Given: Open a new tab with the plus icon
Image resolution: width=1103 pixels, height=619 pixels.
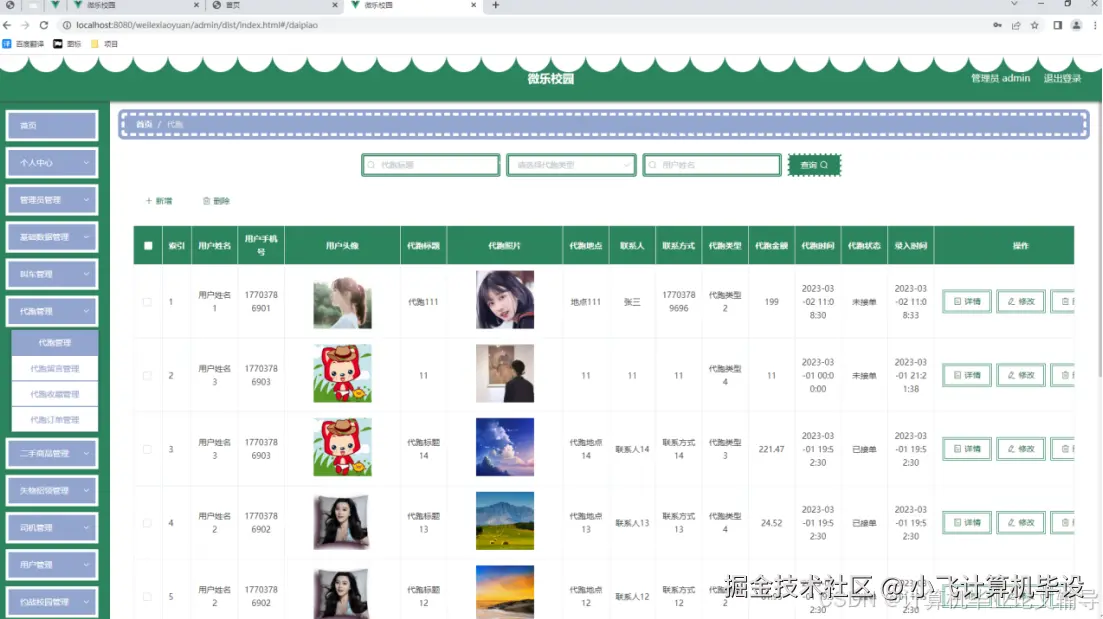Looking at the screenshot, I should pos(496,5).
